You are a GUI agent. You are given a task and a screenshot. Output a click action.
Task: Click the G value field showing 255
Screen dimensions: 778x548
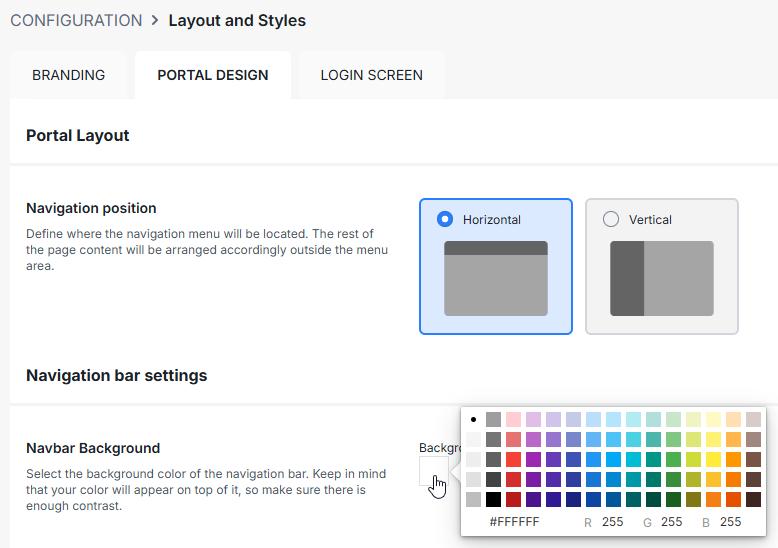tap(671, 522)
